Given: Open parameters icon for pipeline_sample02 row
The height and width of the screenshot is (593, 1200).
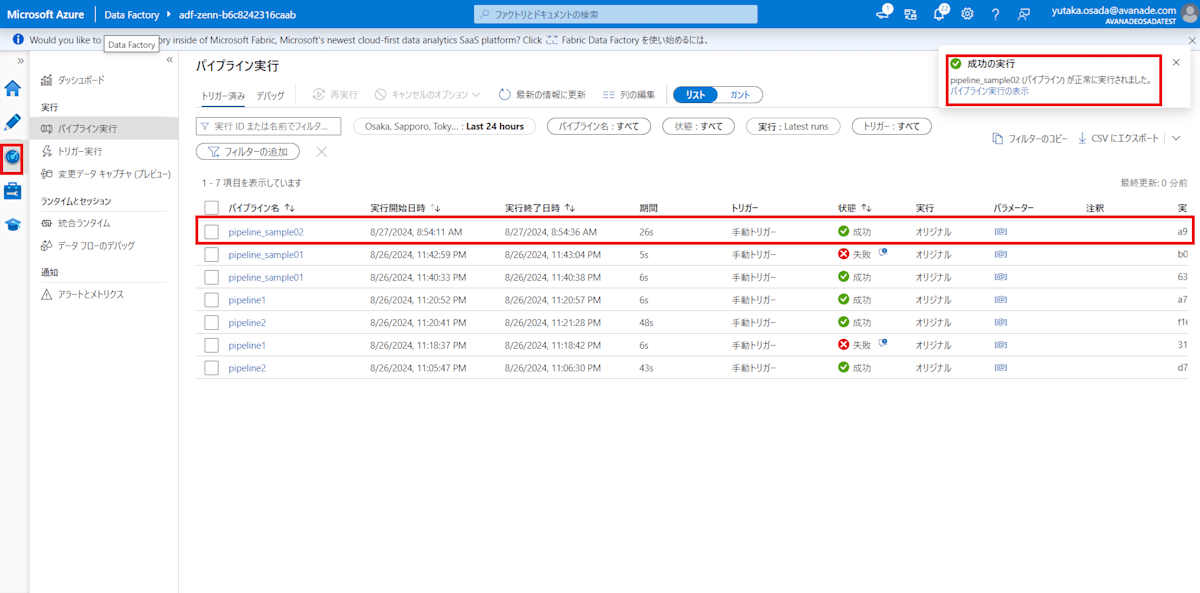Looking at the screenshot, I should click(x=1000, y=231).
